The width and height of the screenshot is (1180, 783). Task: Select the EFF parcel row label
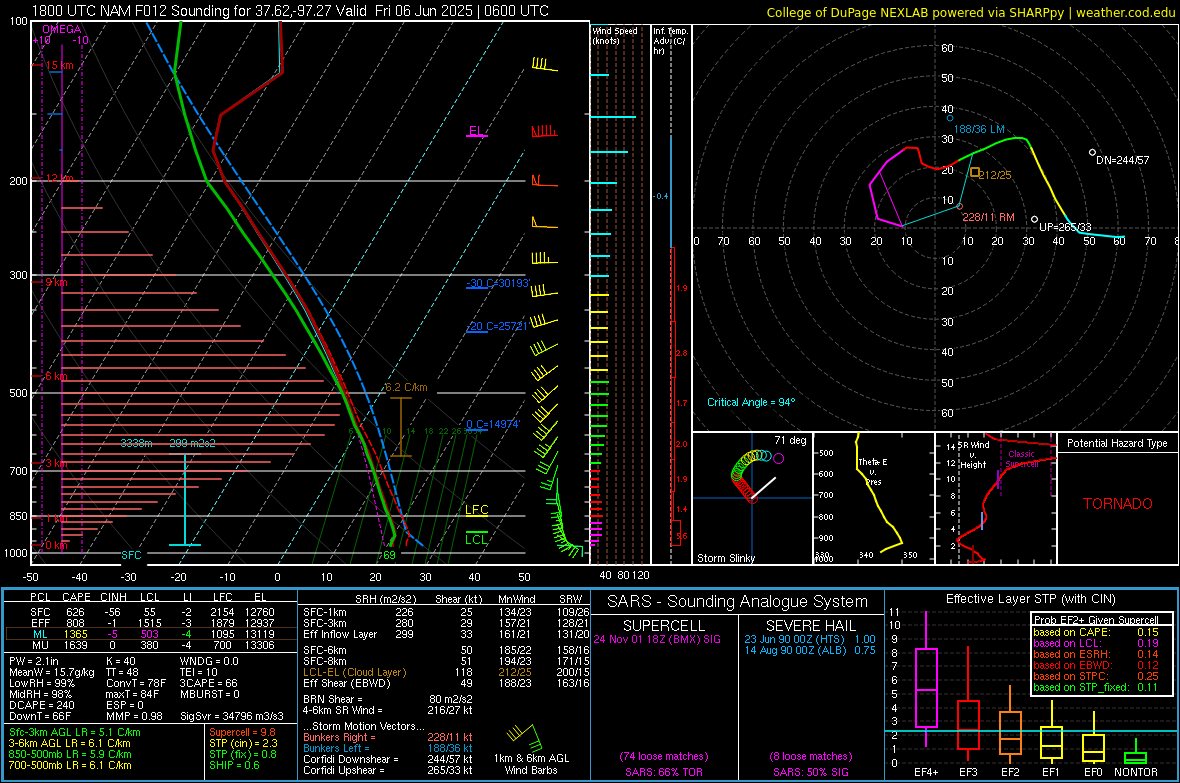[40, 623]
